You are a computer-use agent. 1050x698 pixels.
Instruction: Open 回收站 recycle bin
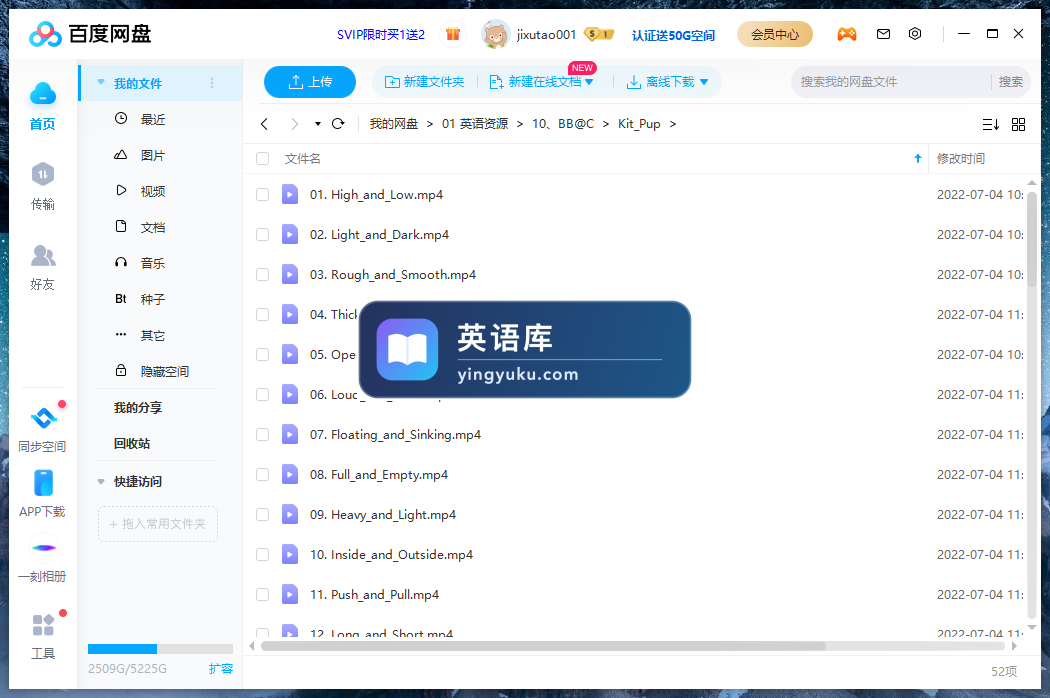132,443
